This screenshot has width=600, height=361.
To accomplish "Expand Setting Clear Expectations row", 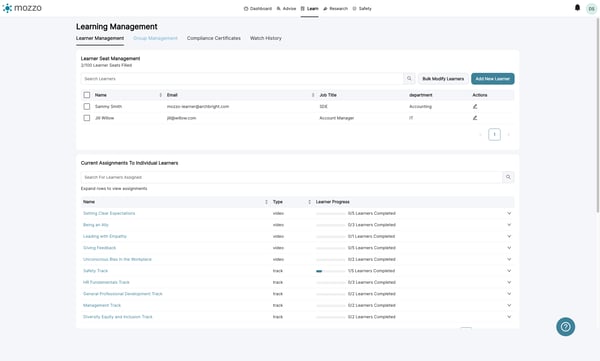I will [509, 213].
